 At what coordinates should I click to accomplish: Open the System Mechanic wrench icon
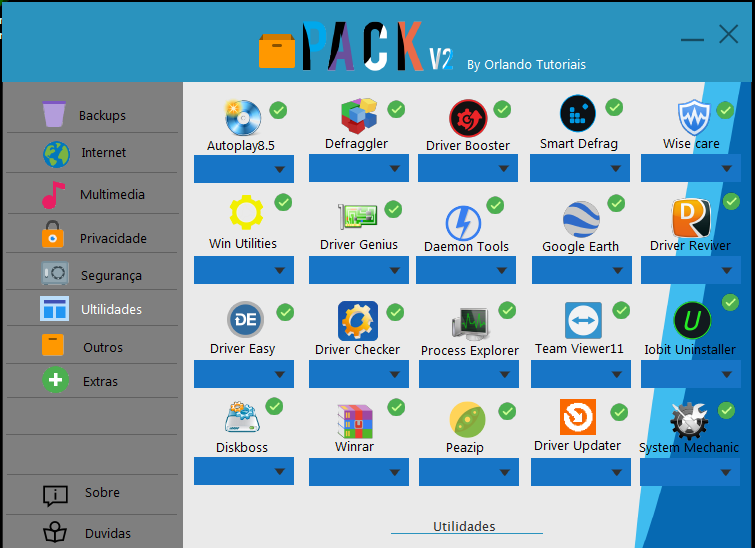[x=690, y=420]
